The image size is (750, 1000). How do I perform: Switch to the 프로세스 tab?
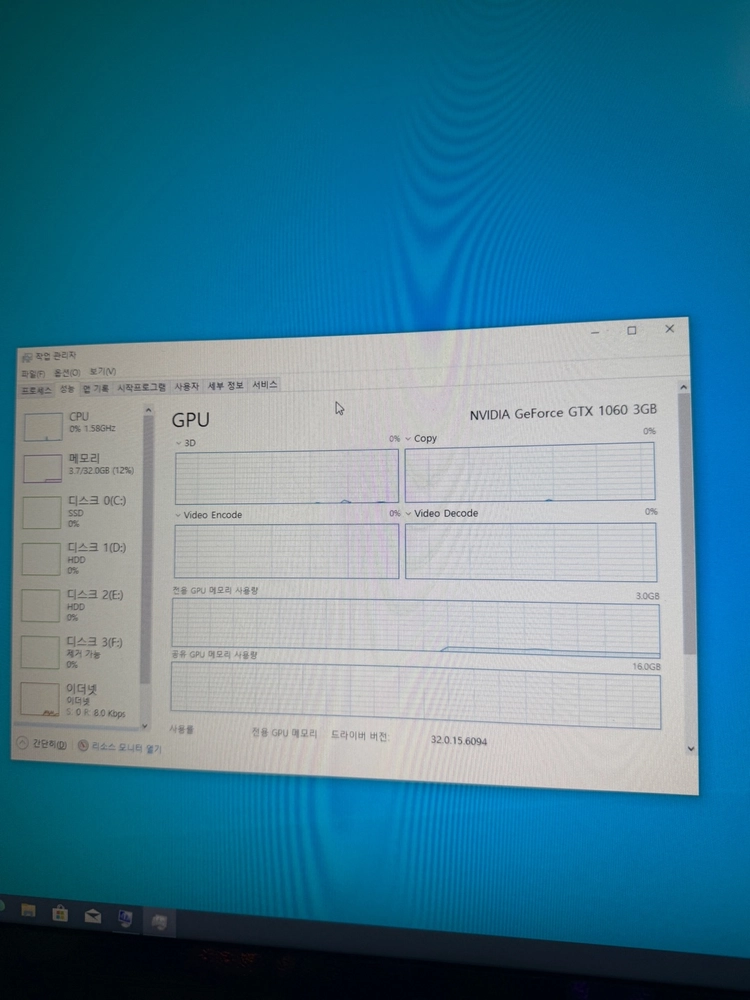pyautogui.click(x=36, y=390)
